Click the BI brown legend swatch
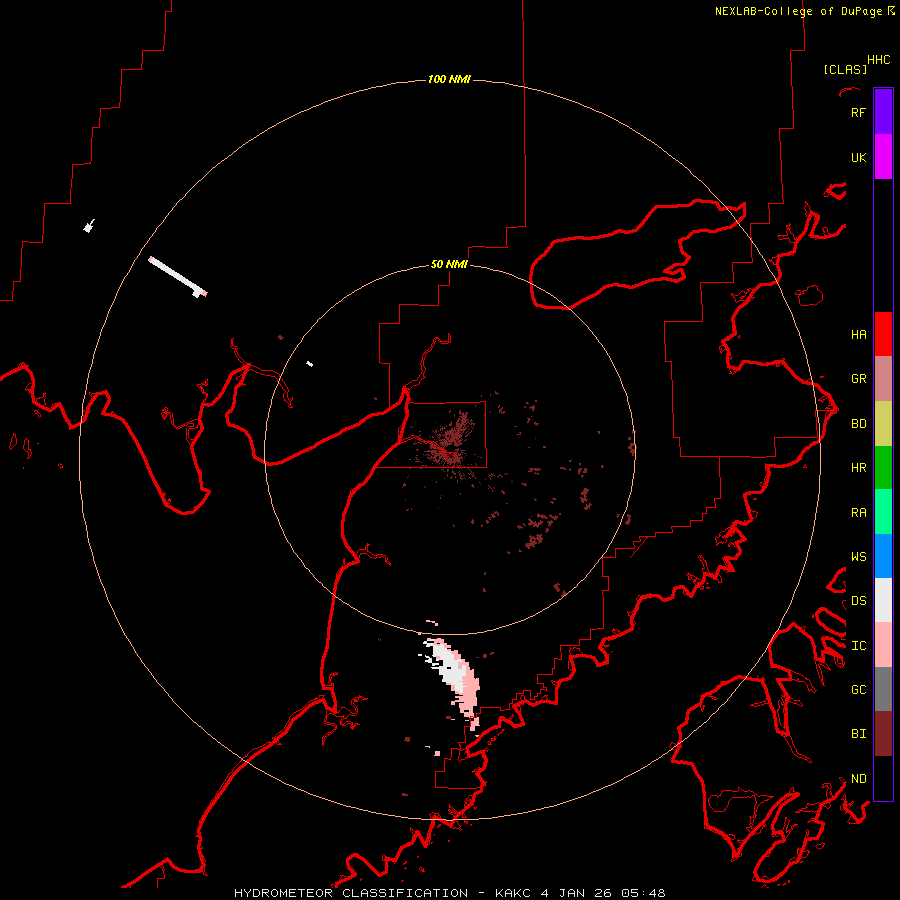Image resolution: width=900 pixels, height=900 pixels. tap(883, 734)
